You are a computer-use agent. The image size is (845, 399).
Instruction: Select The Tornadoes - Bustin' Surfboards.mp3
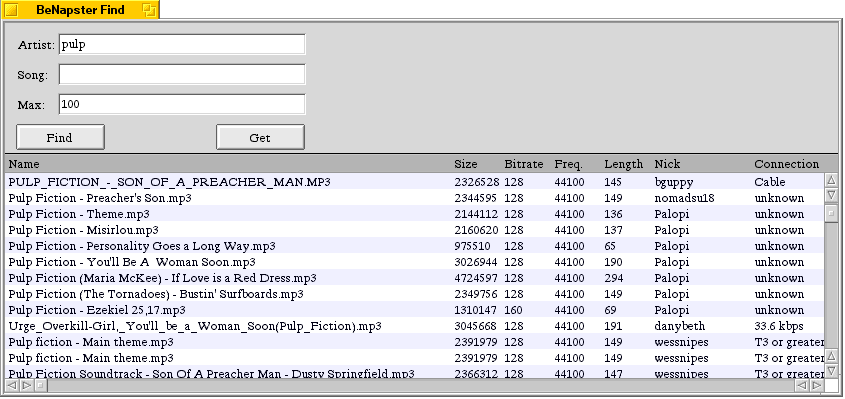(x=414, y=294)
